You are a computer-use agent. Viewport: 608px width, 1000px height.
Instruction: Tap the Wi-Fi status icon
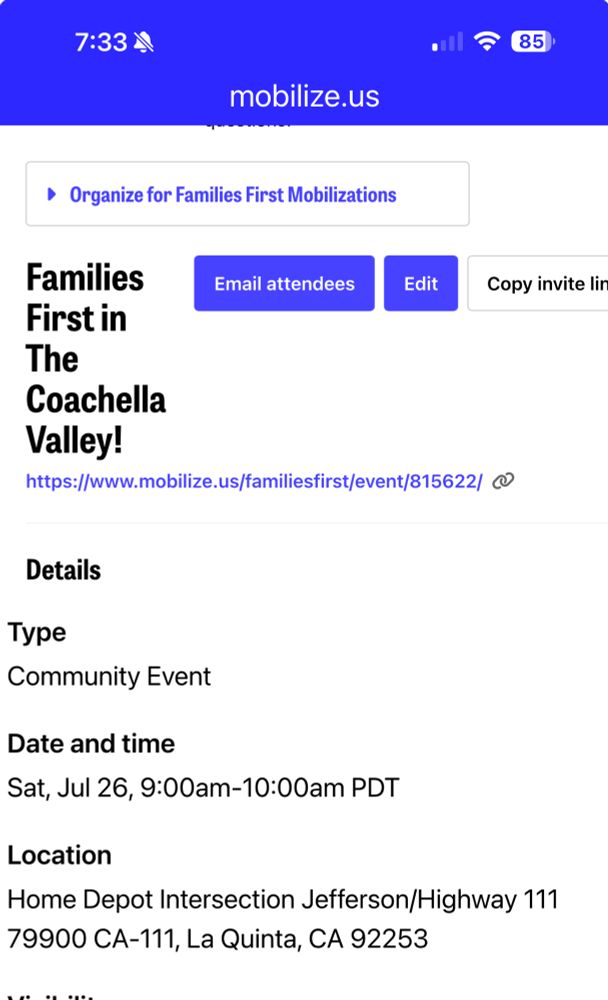tap(487, 41)
